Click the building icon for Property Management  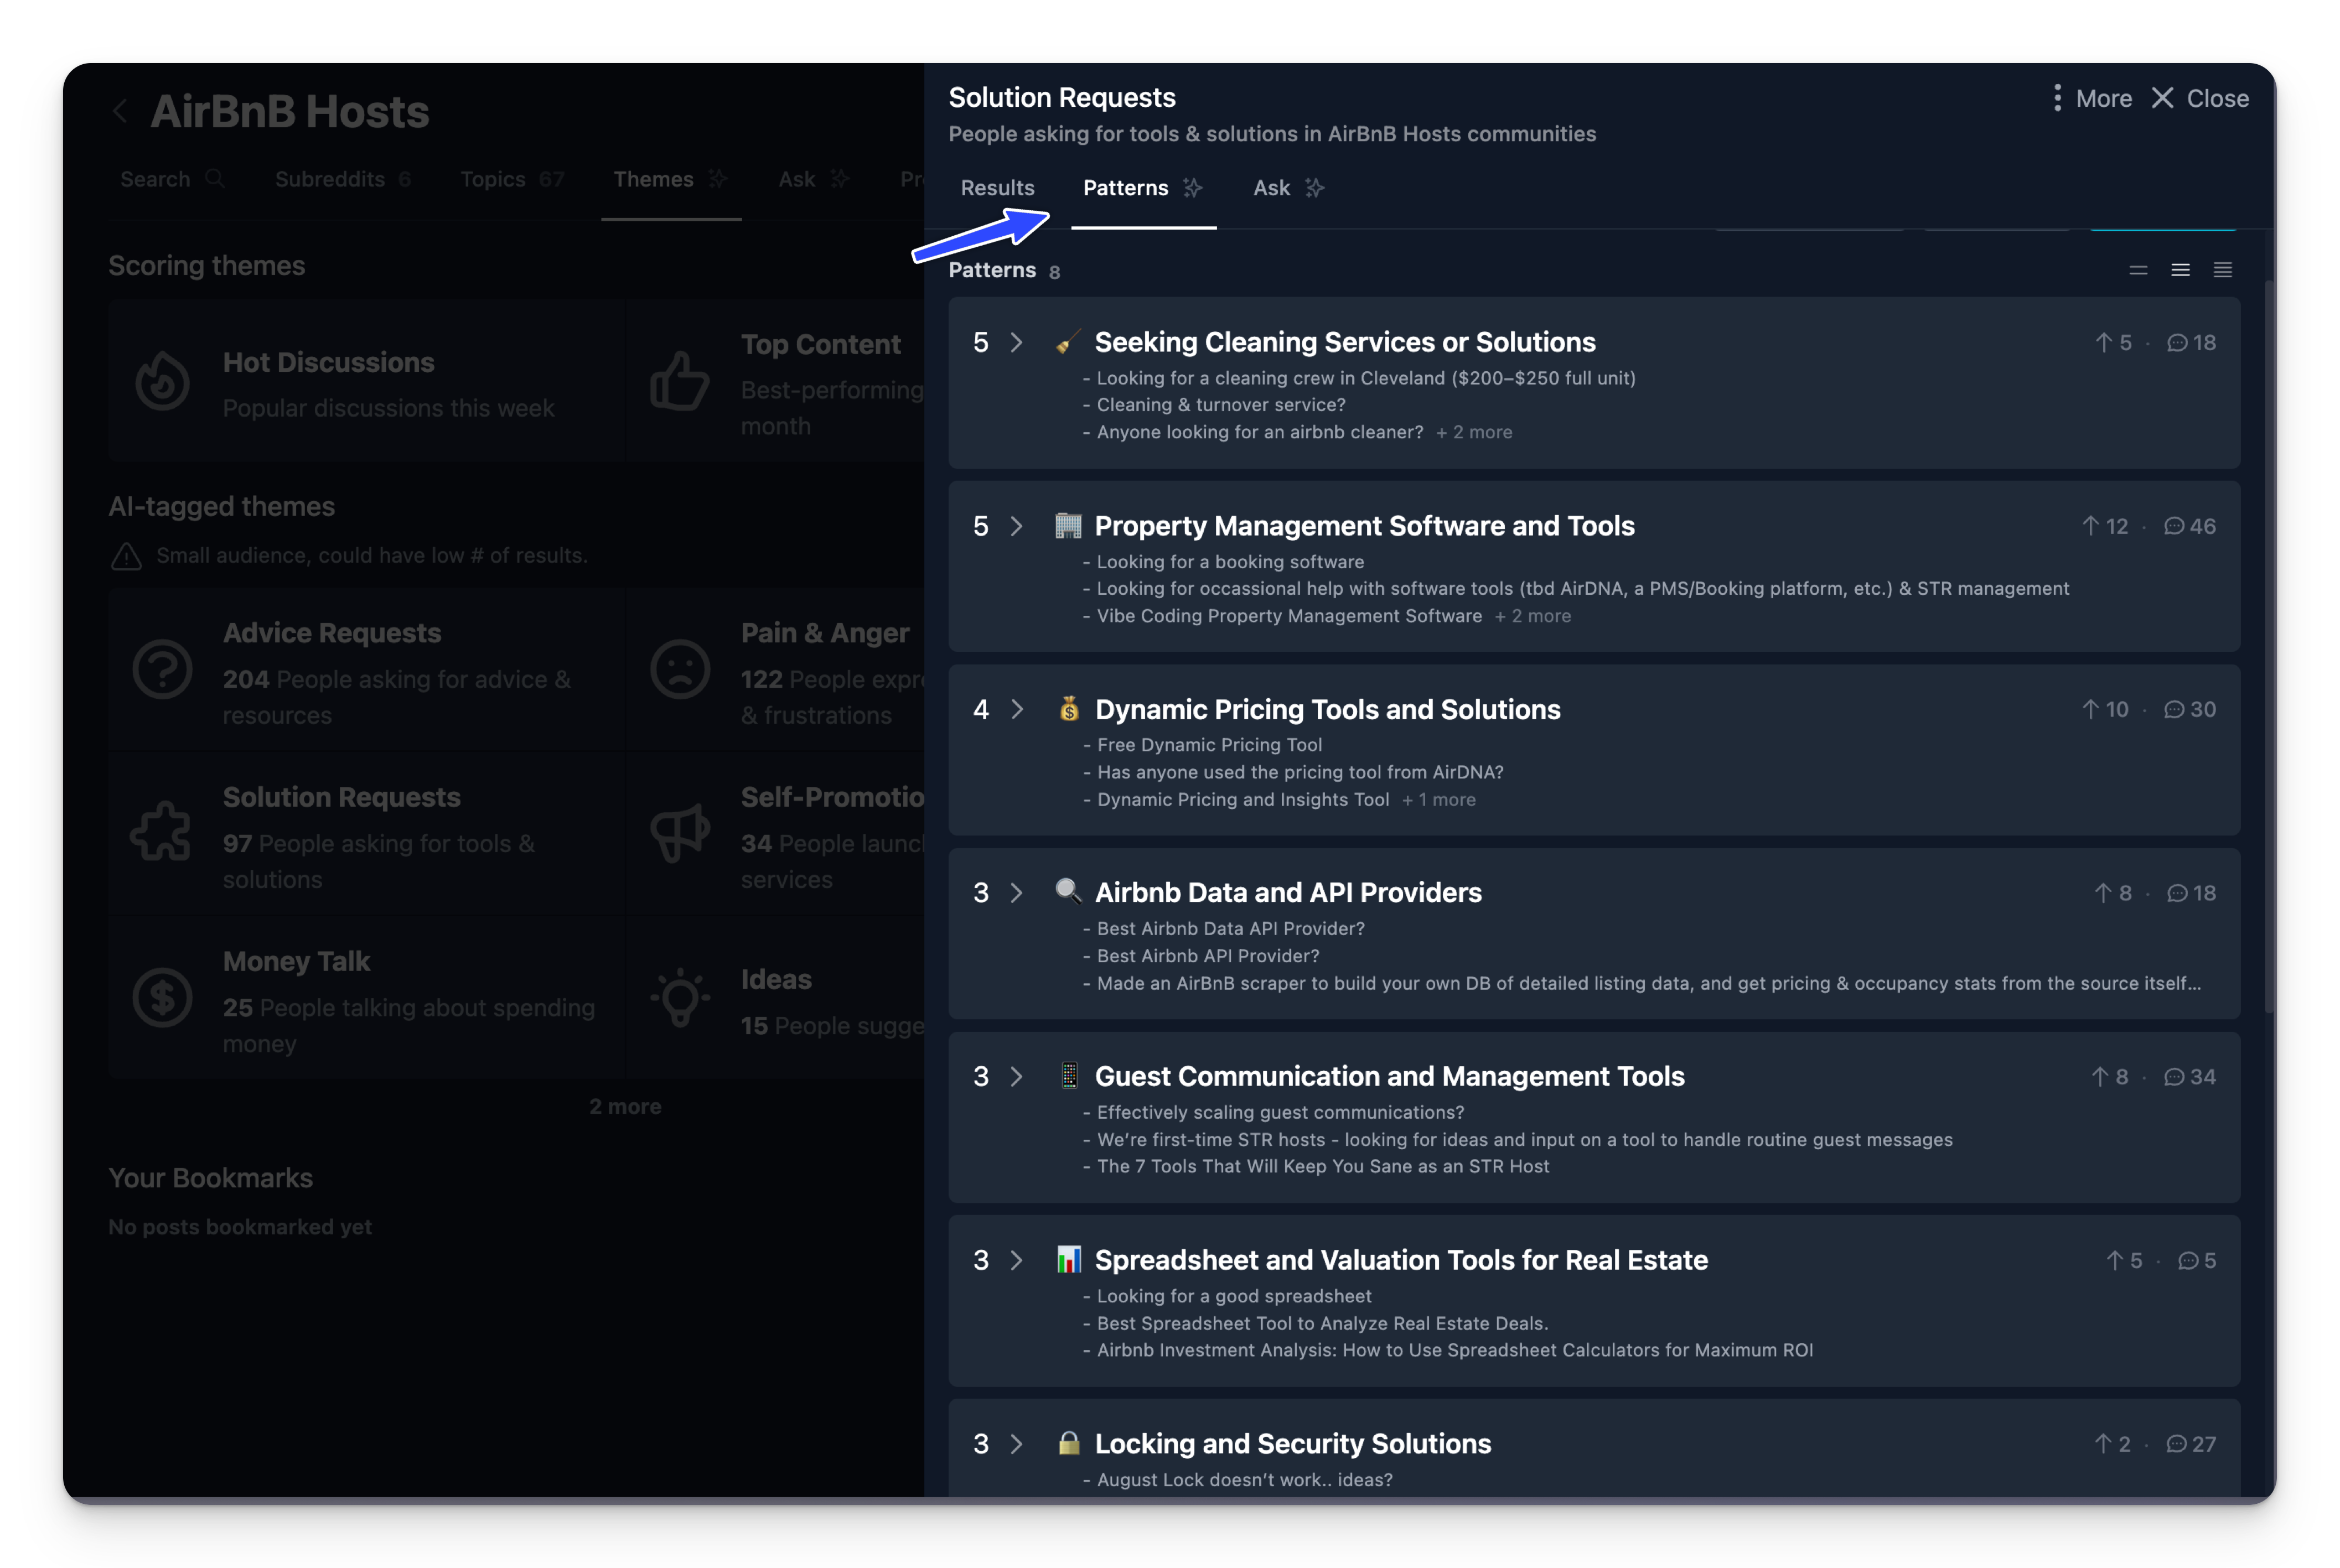click(1068, 526)
